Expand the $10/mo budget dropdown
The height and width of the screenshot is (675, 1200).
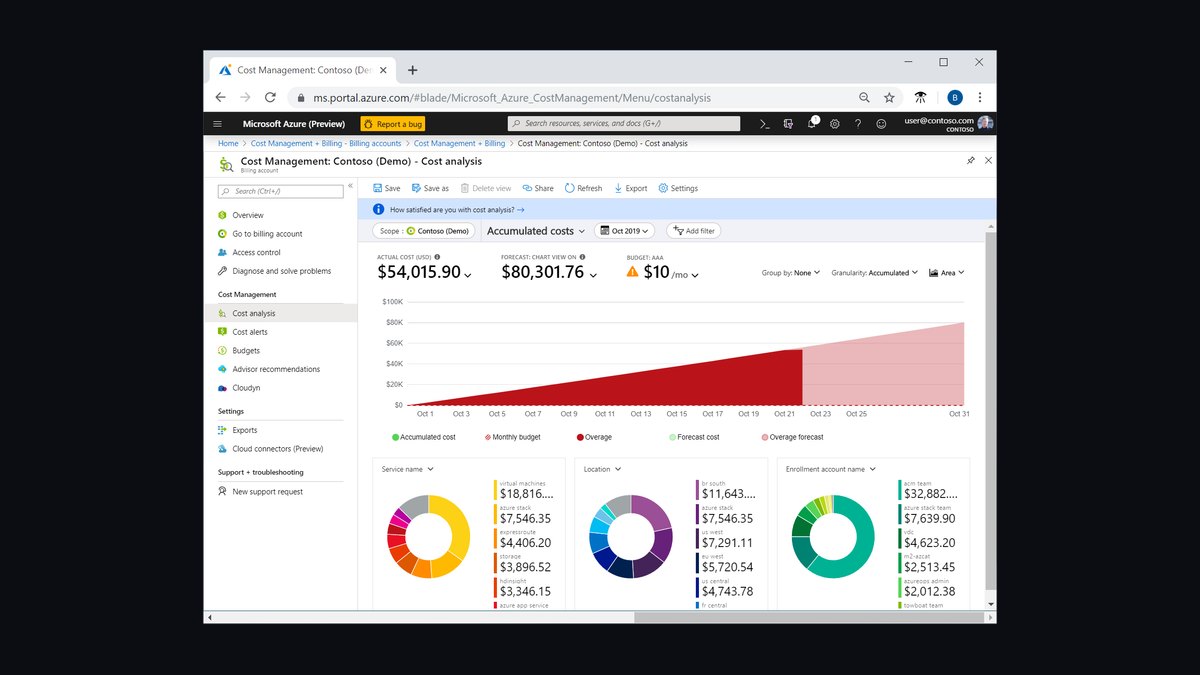click(694, 275)
